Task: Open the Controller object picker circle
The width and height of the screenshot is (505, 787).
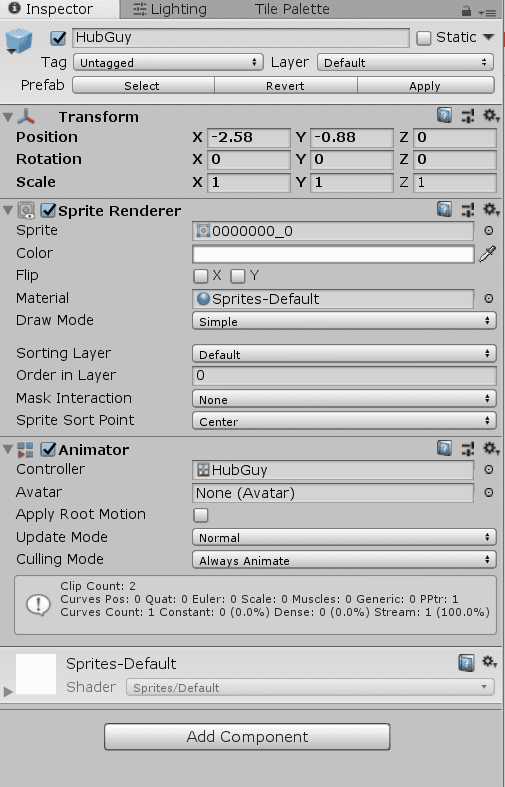Action: (488, 470)
